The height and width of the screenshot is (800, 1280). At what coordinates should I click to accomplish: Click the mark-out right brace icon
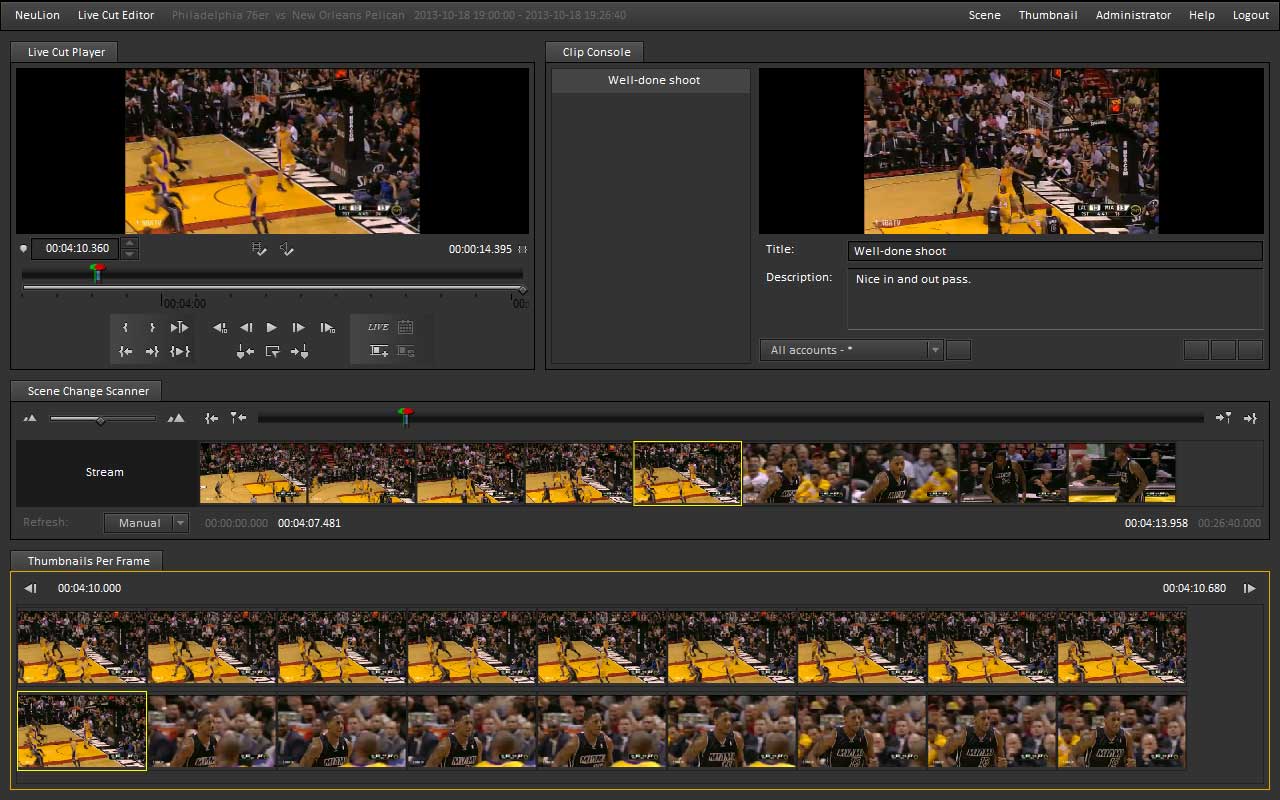point(152,328)
